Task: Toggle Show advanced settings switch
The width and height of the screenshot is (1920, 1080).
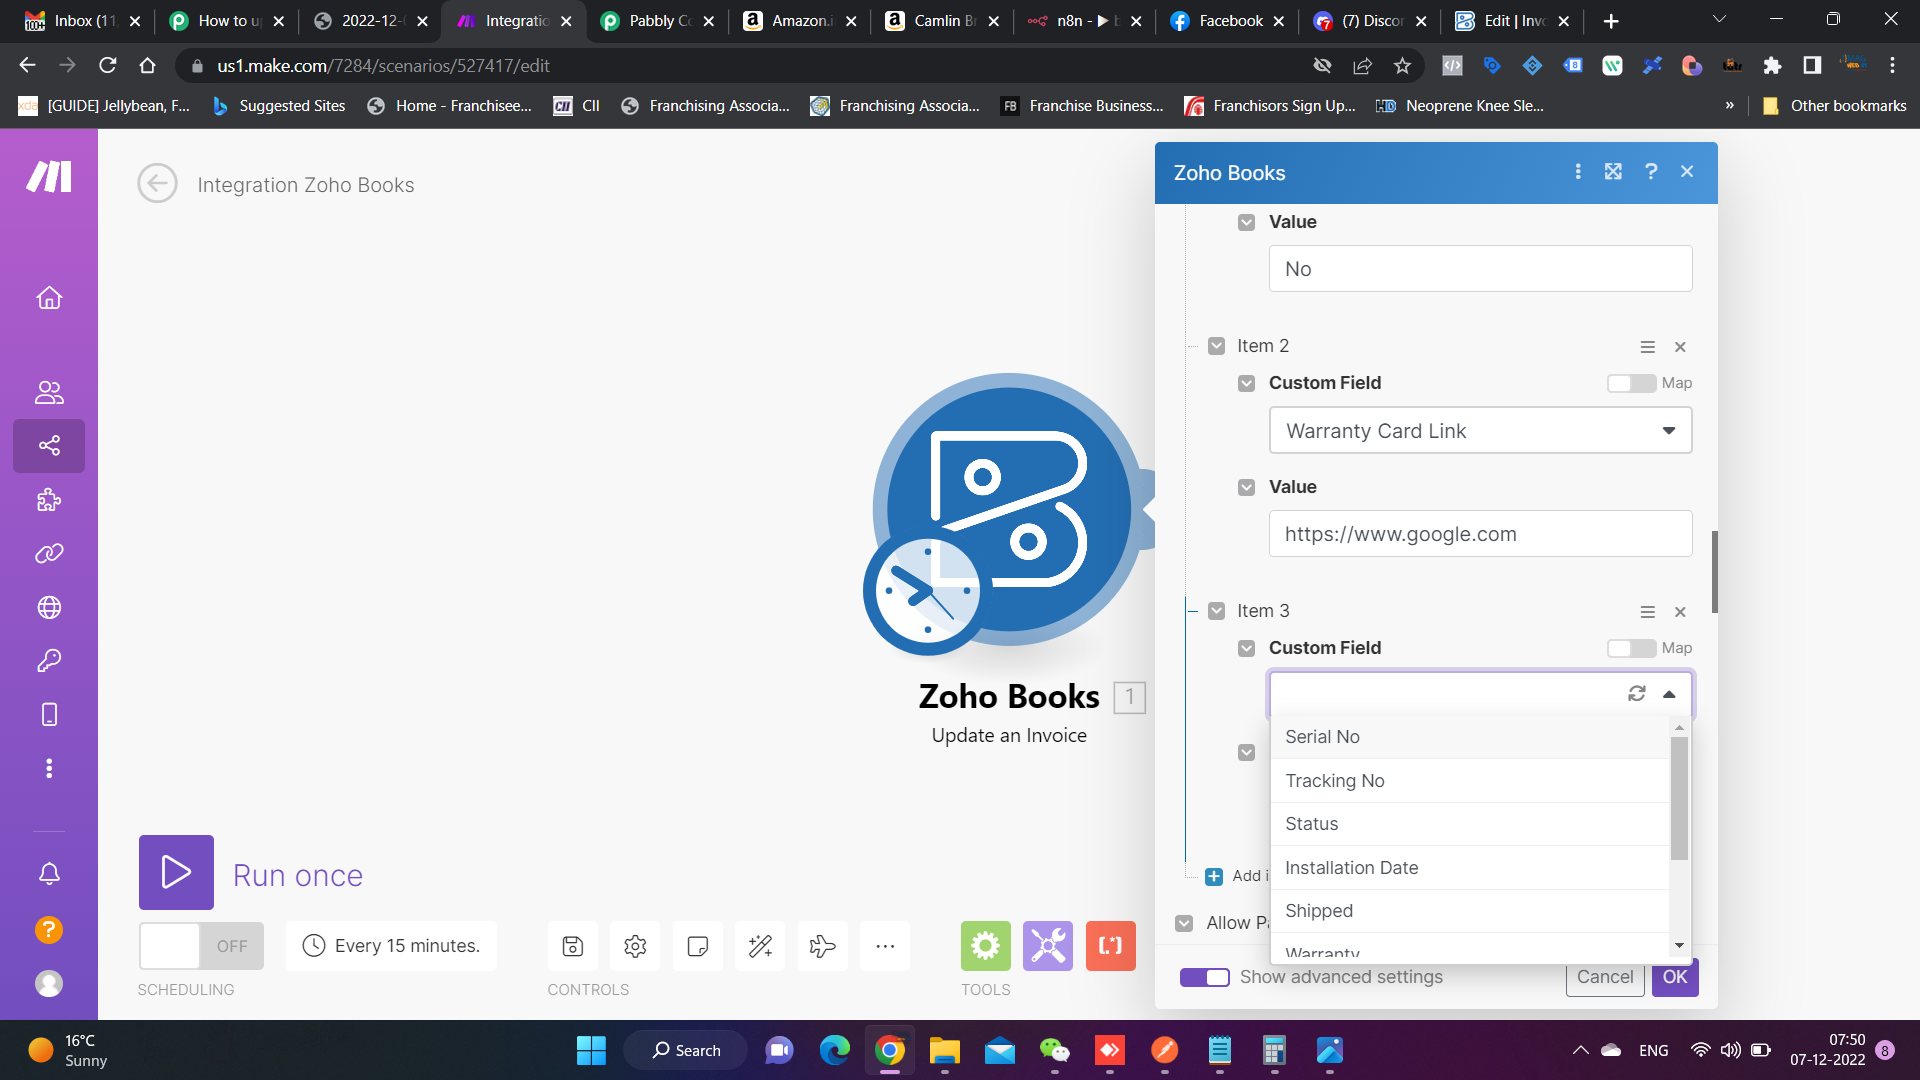Action: tap(1204, 977)
